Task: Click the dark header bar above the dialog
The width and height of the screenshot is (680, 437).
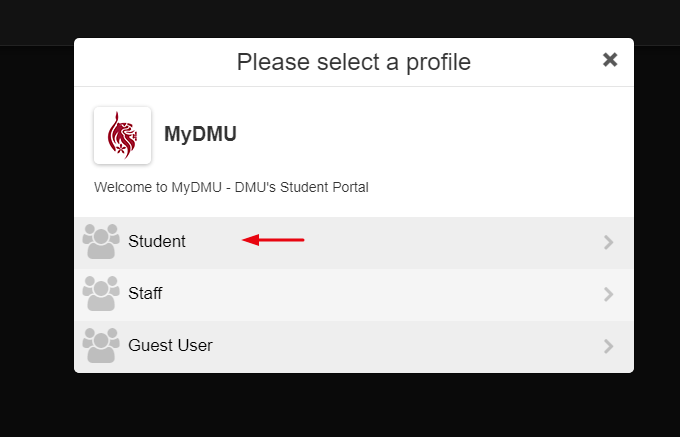Action: (x=340, y=18)
